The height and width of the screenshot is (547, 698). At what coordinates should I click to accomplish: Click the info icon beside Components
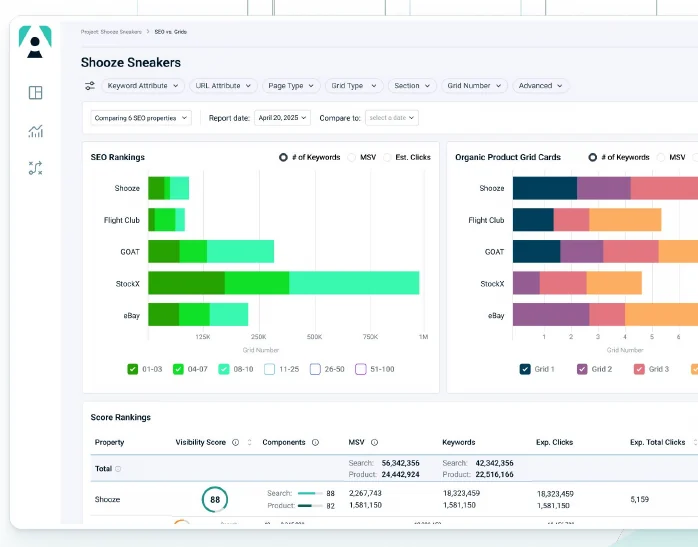[x=315, y=442]
